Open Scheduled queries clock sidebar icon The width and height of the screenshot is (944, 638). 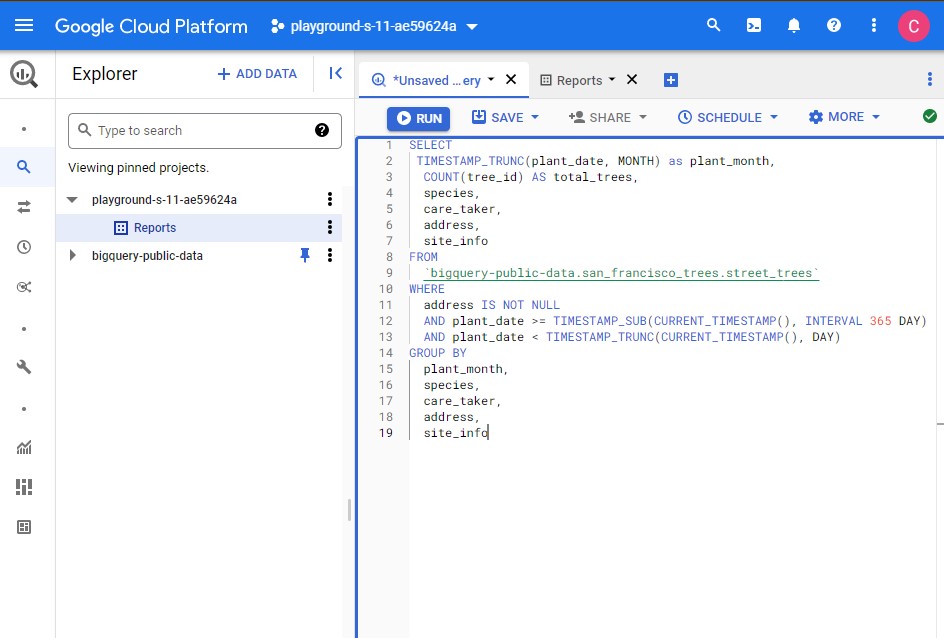(23, 247)
